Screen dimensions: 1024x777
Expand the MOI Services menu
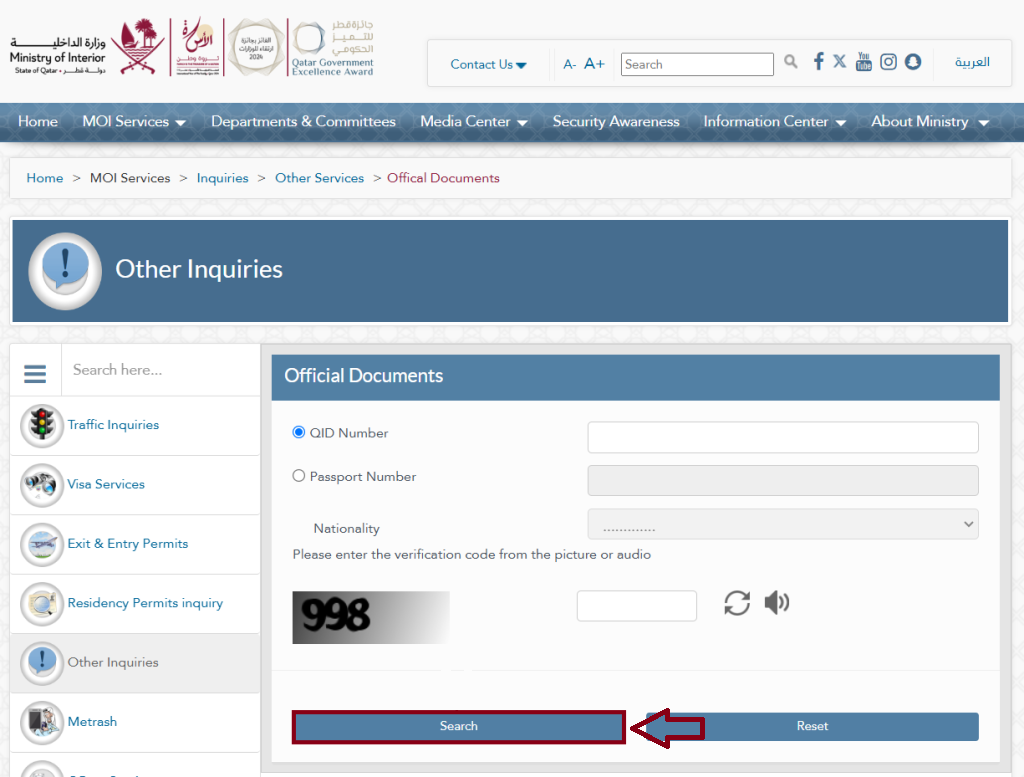(x=134, y=121)
